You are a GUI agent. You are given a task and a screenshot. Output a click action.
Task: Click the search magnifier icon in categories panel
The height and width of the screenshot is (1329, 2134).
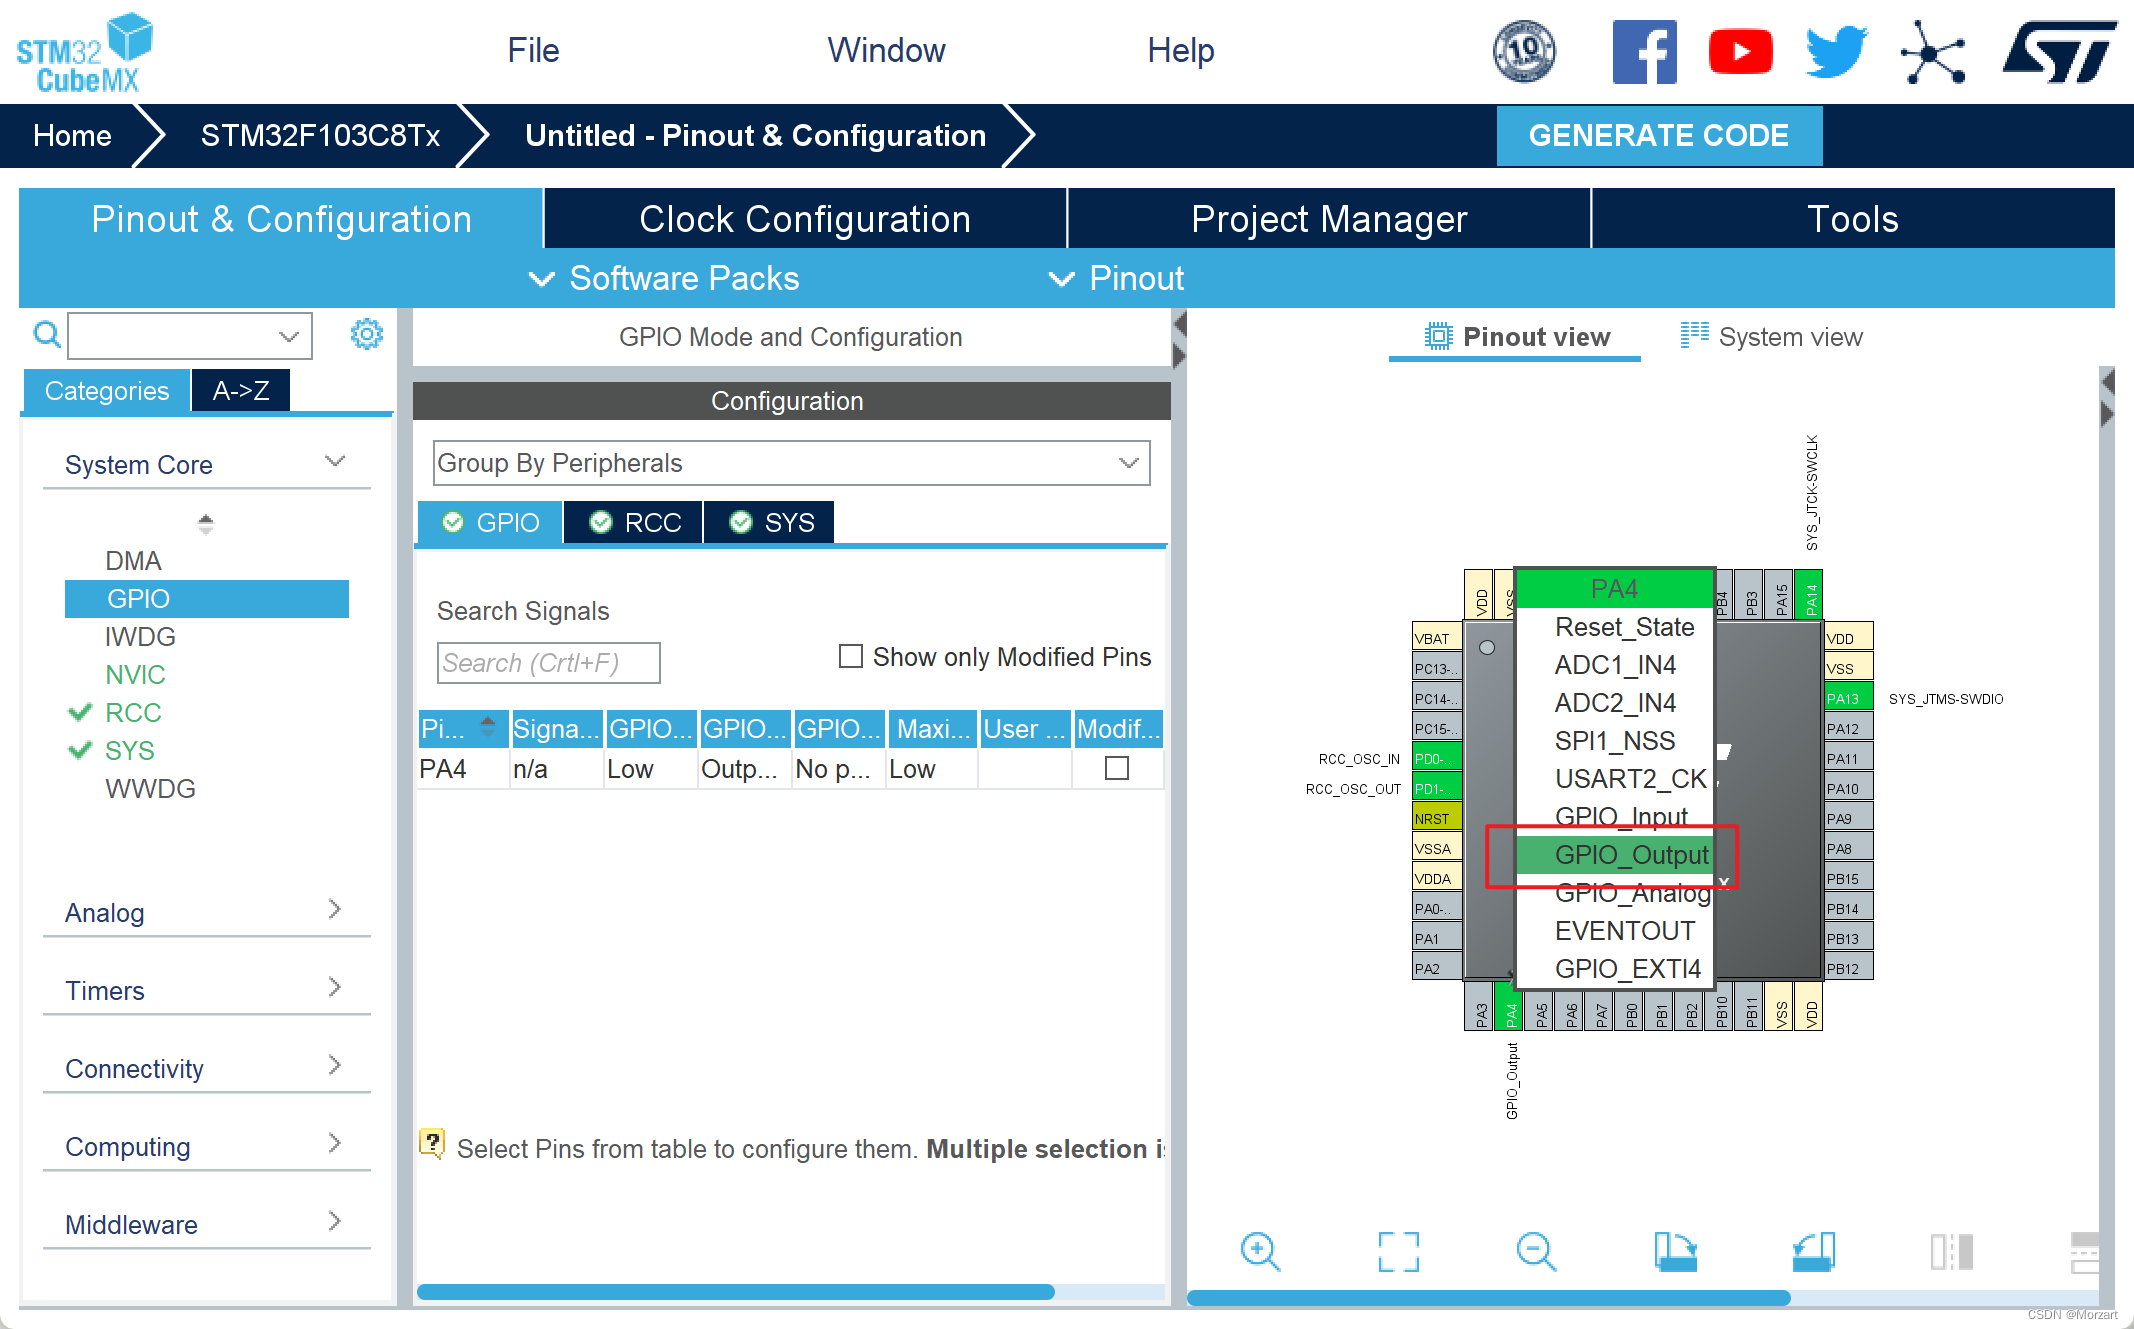(47, 334)
